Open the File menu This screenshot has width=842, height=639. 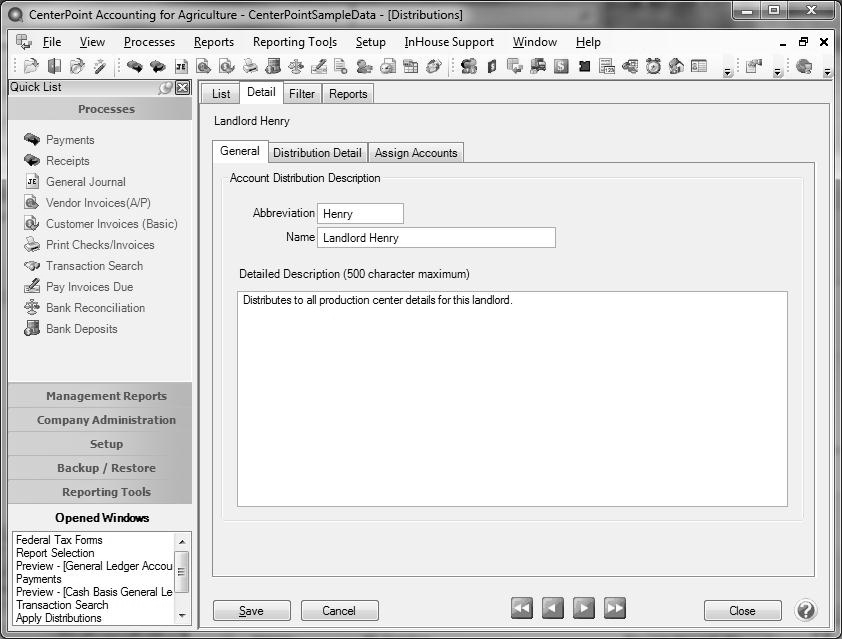coord(52,42)
